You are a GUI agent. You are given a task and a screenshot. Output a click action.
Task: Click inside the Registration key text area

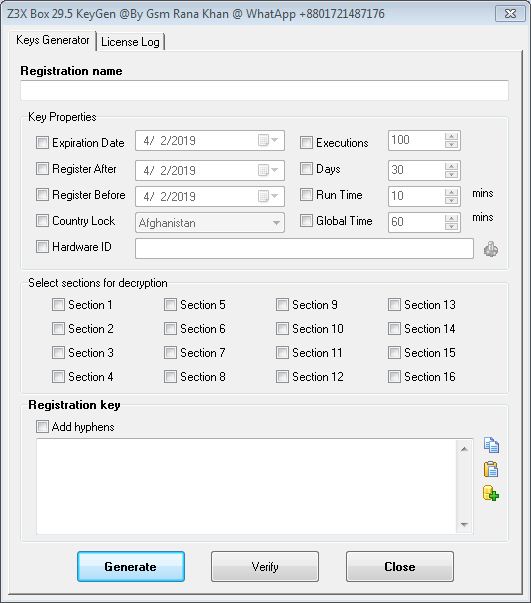point(246,486)
